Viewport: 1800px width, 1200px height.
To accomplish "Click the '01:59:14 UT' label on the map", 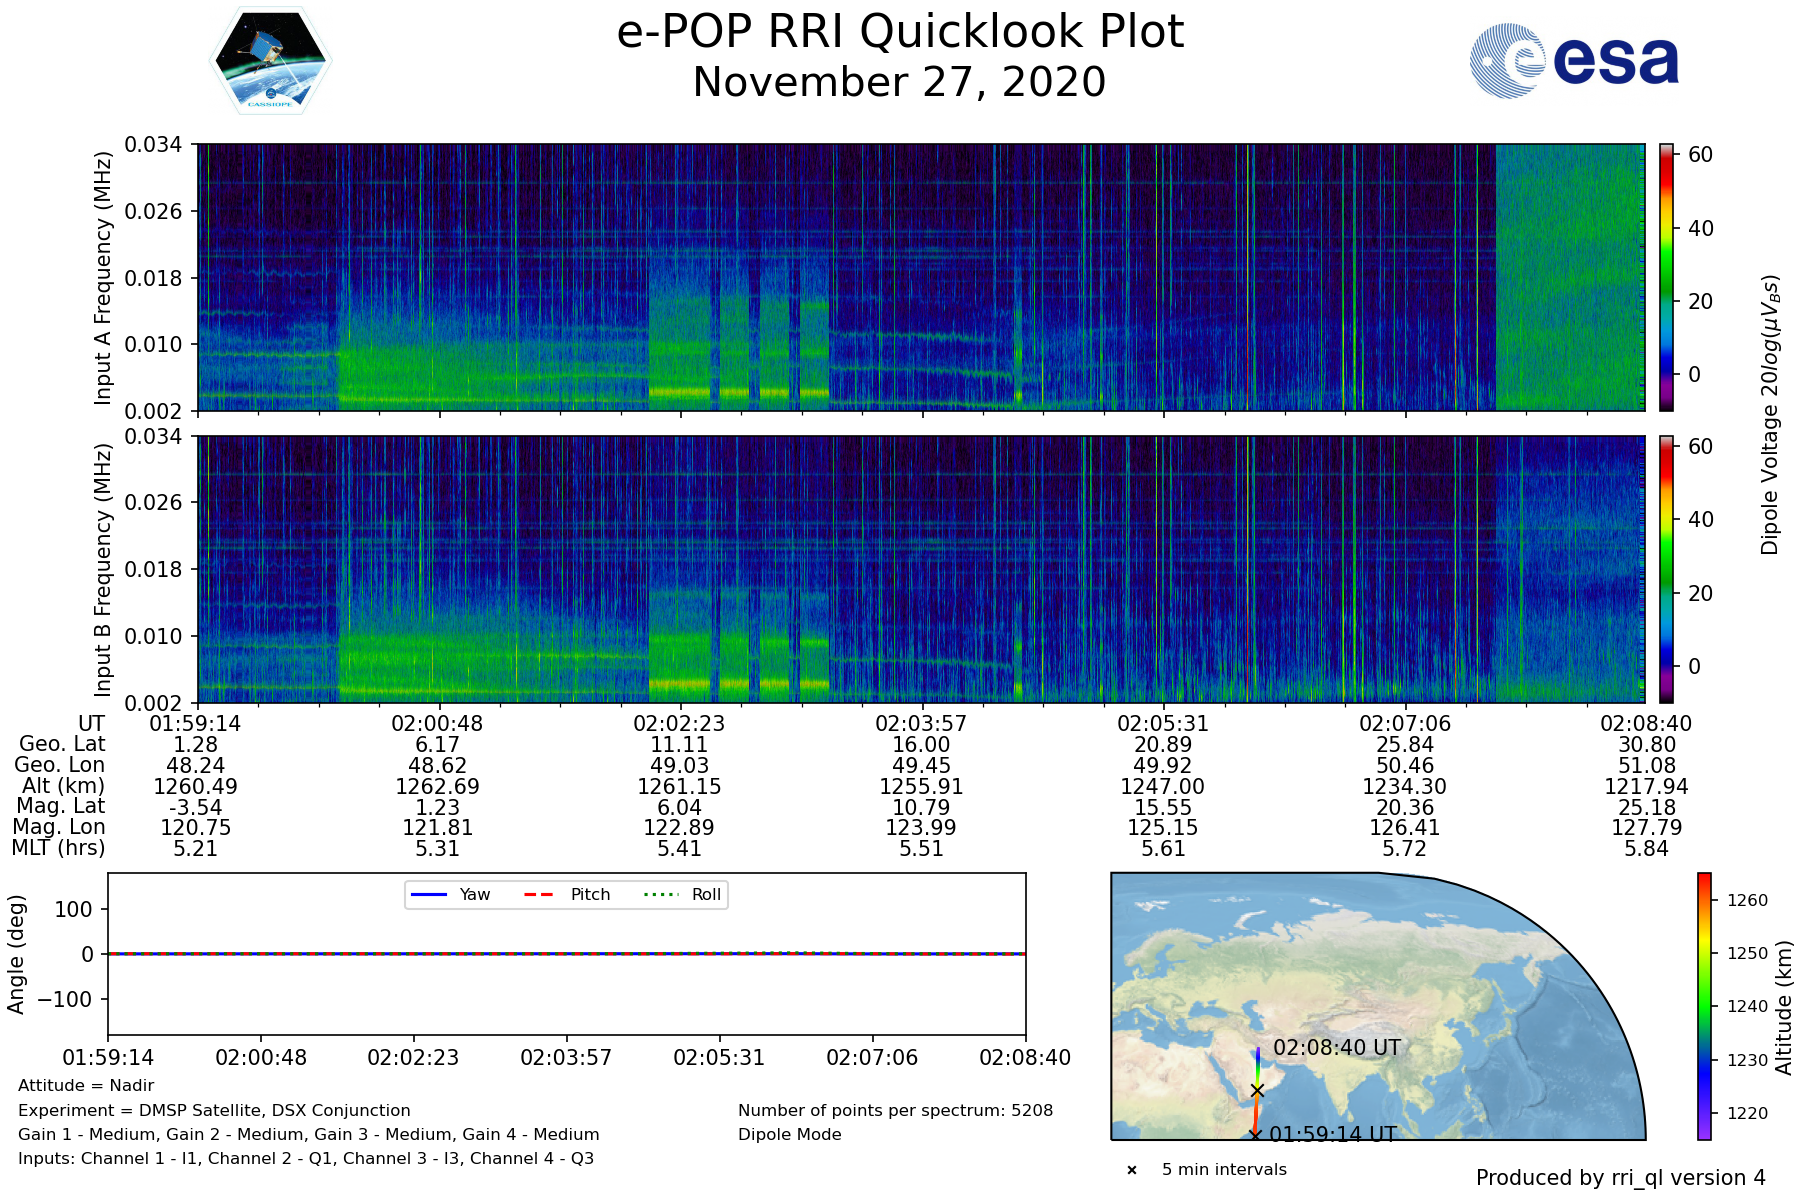I will [x=1333, y=1134].
